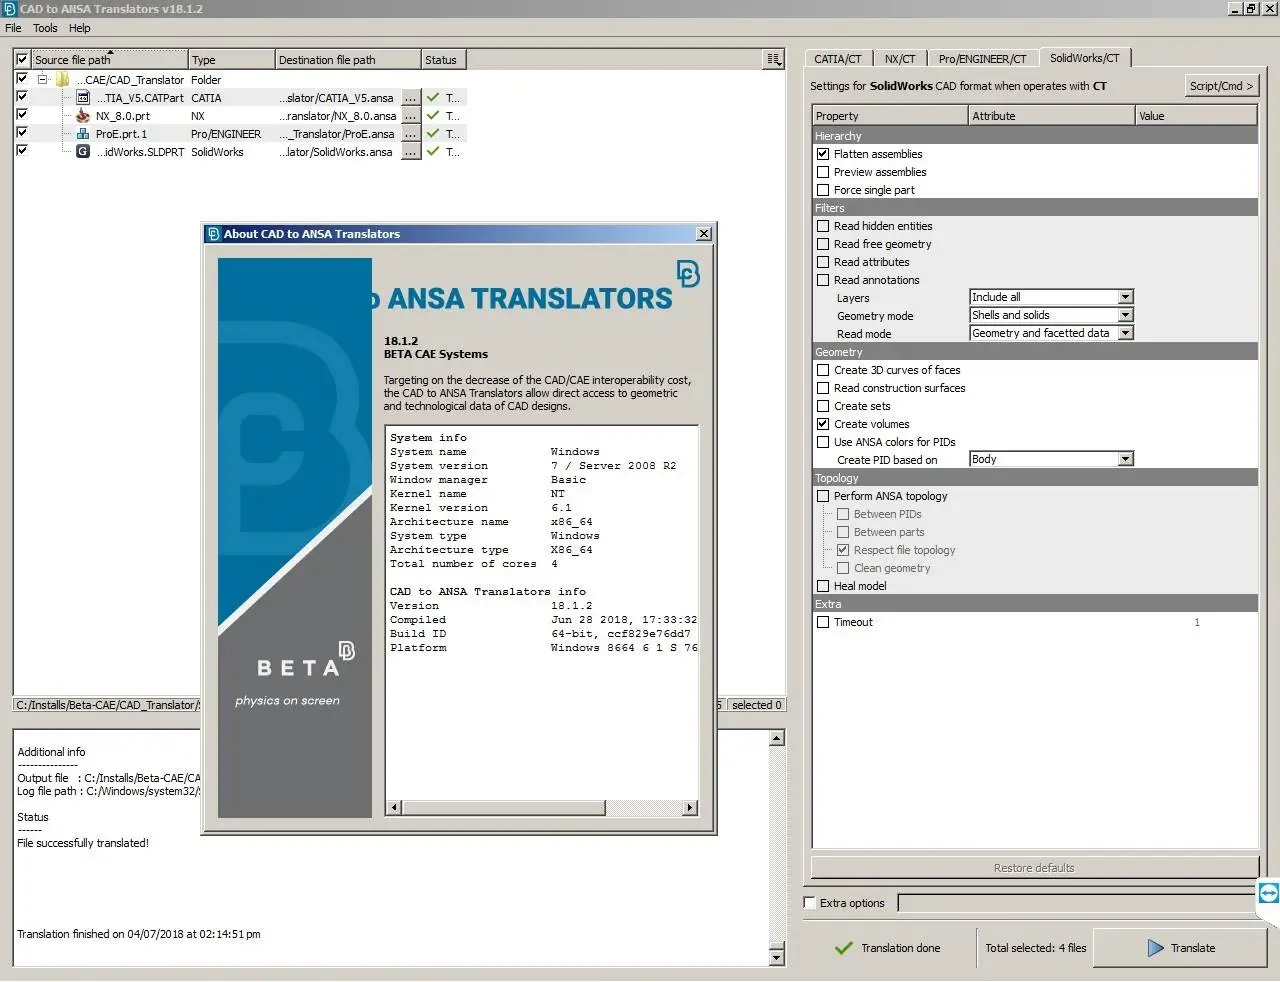Click the Status column header

click(x=443, y=60)
